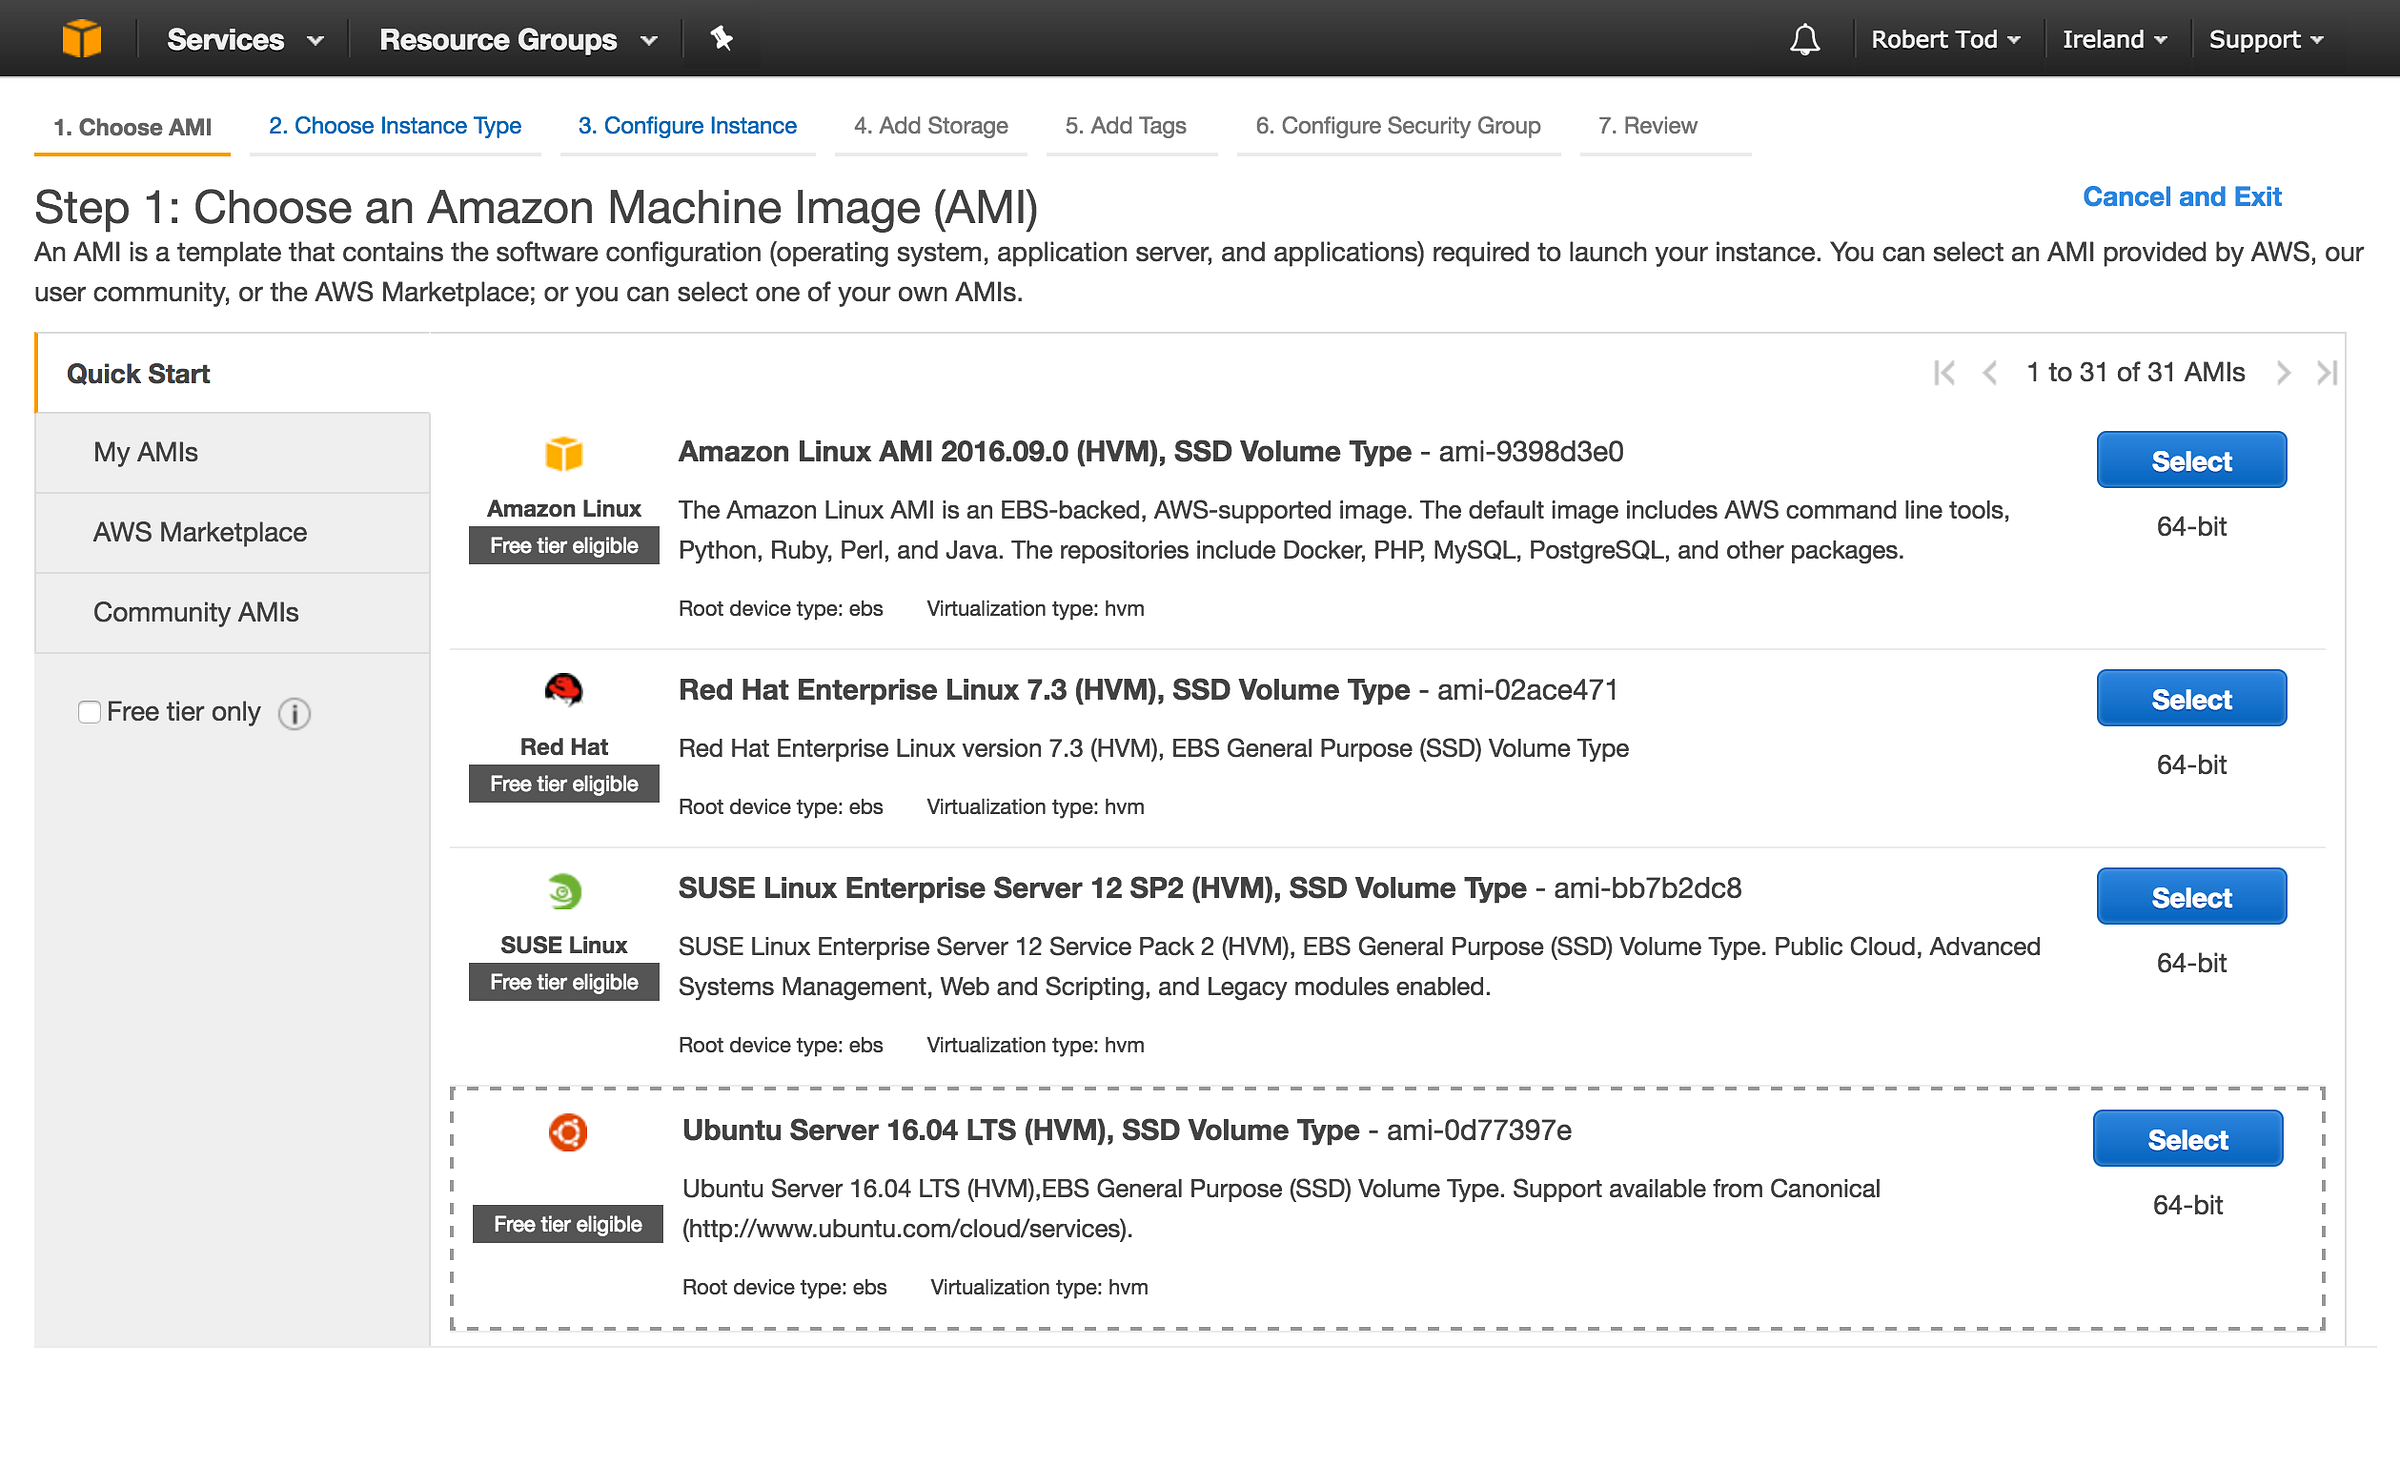Open the AWS Marketplace section
Image resolution: width=2400 pixels, height=1468 pixels.
200,532
